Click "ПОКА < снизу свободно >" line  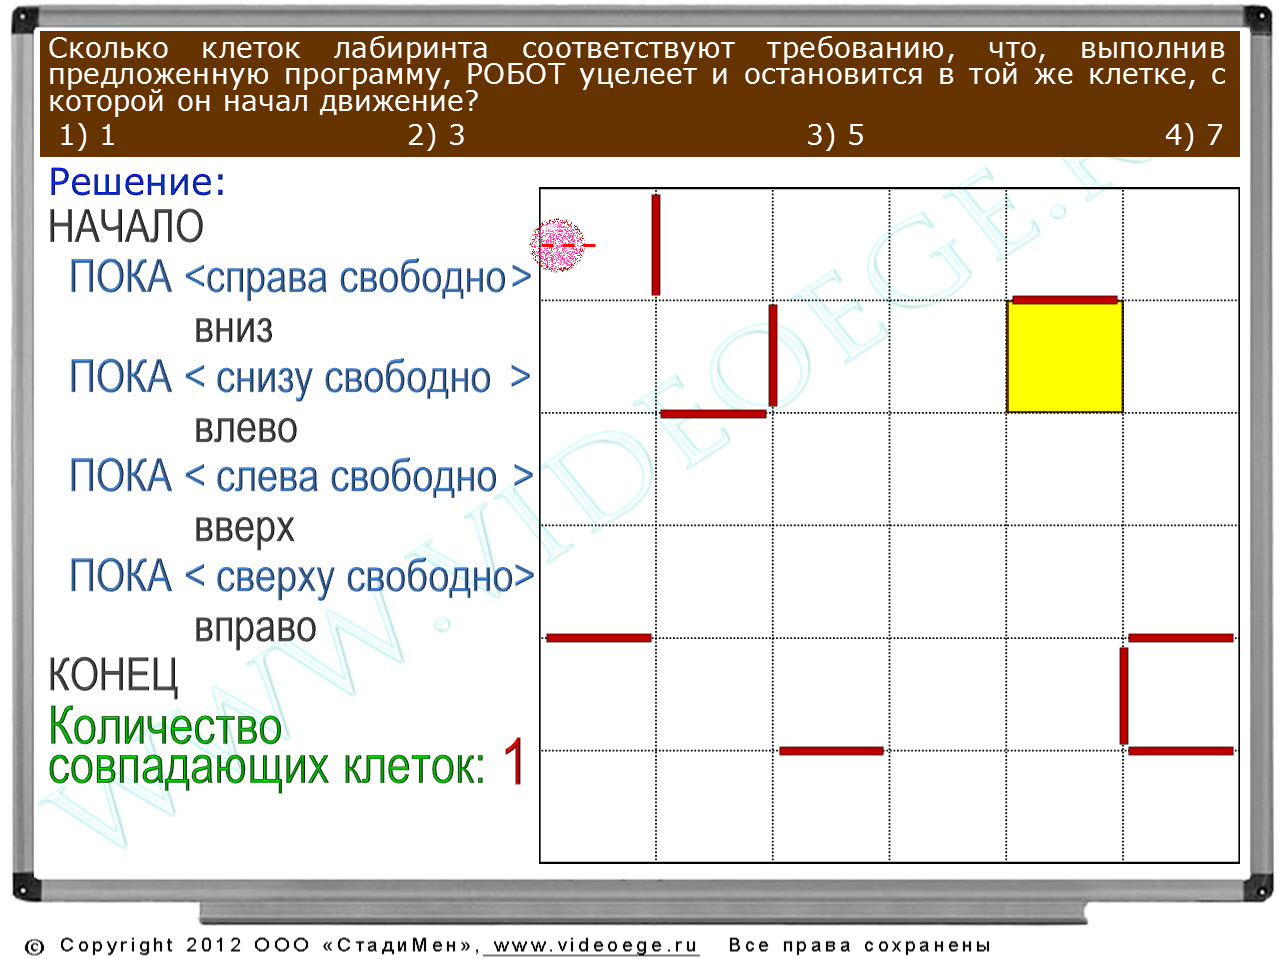[300, 377]
